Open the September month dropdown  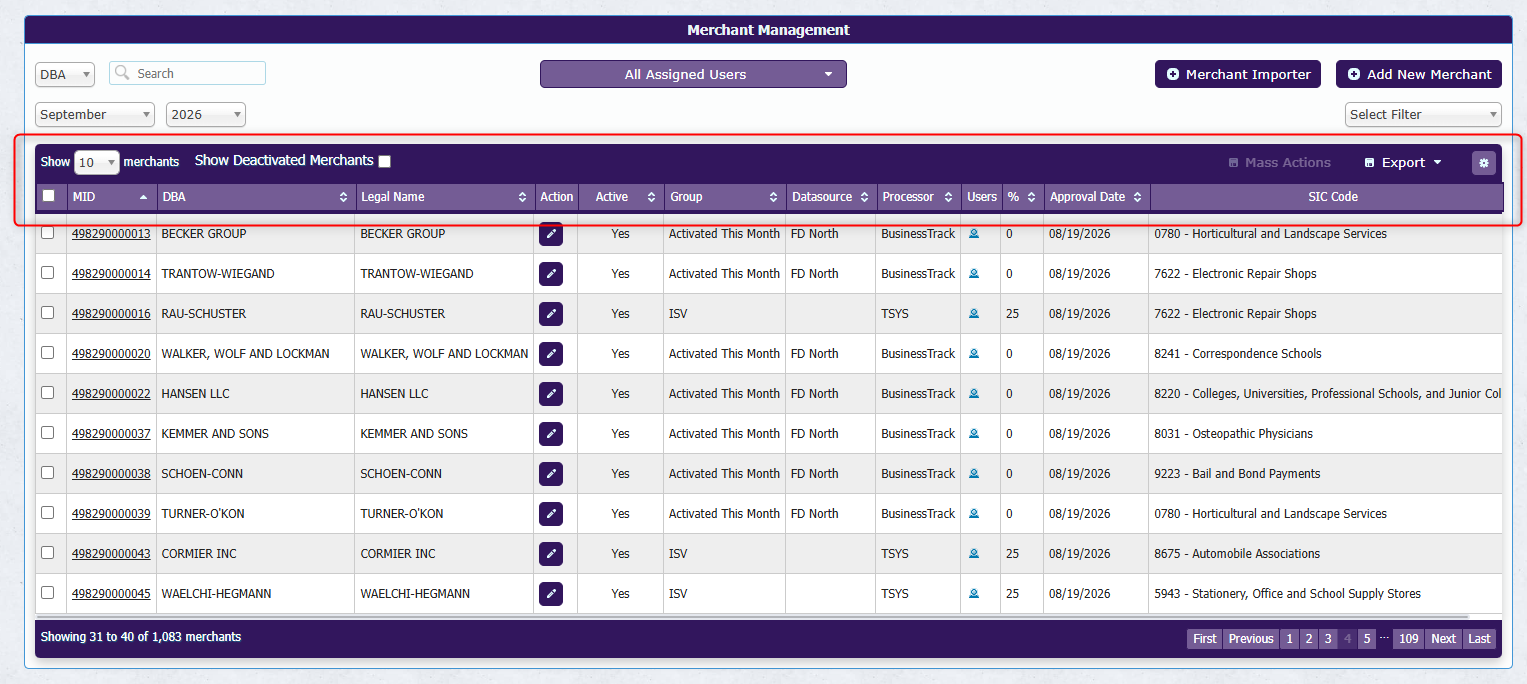pyautogui.click(x=95, y=115)
